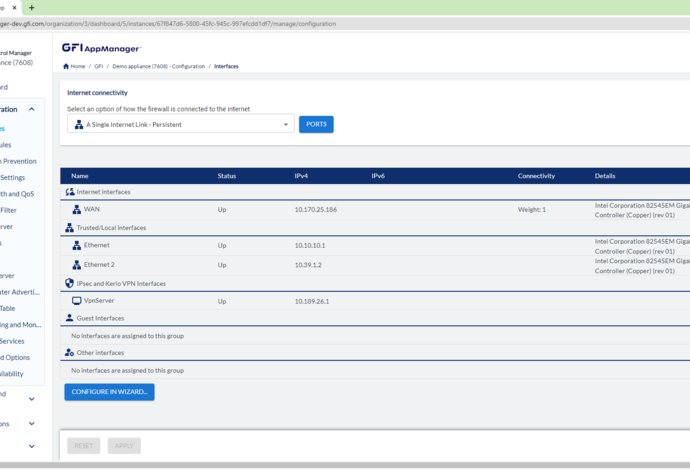This screenshot has height=469, width=690.
Task: Click the Ethernet 2 interface network icon
Action: (x=77, y=265)
